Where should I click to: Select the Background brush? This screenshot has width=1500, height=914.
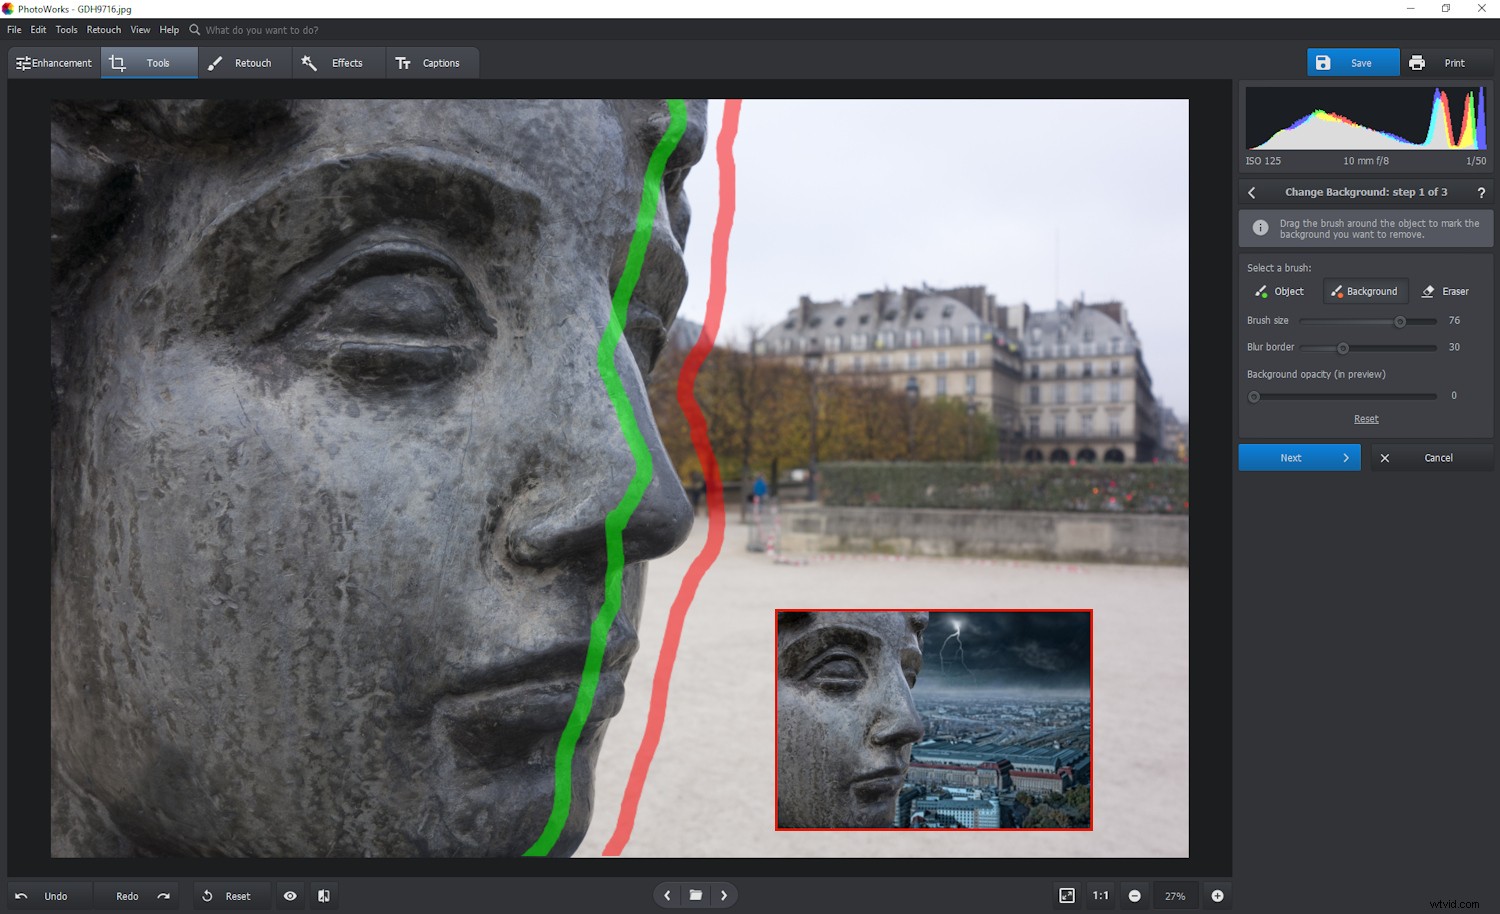click(x=1365, y=291)
